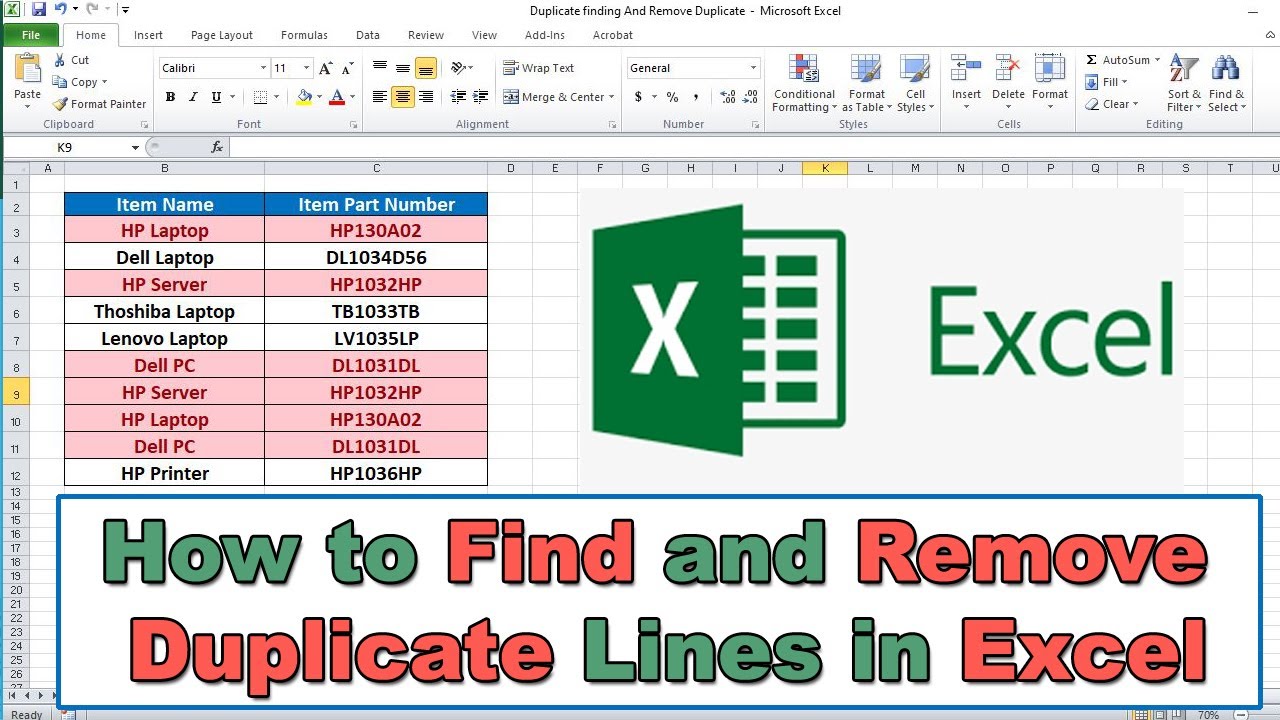Viewport: 1280px width, 720px height.
Task: Activate the Format Painter brush
Action: tap(100, 104)
